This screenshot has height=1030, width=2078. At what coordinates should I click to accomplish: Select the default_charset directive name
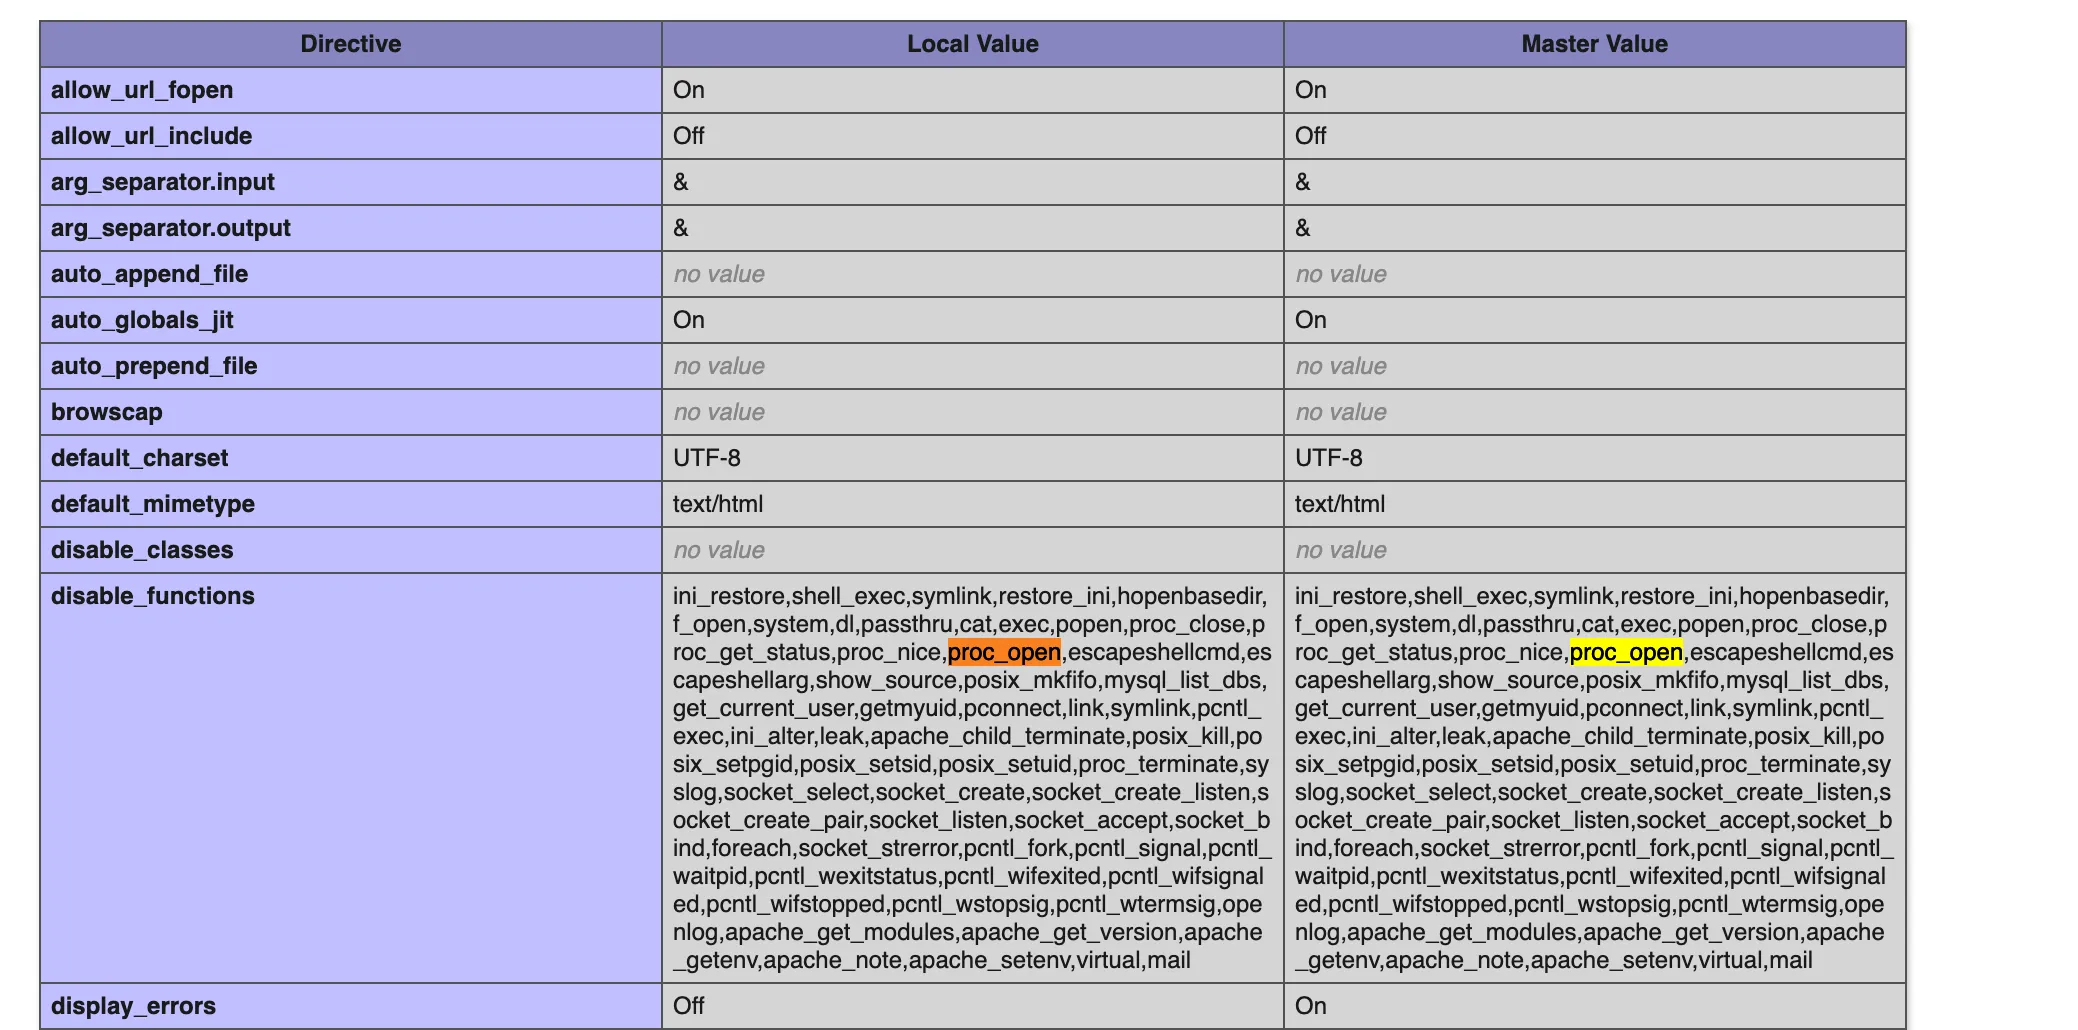[140, 458]
